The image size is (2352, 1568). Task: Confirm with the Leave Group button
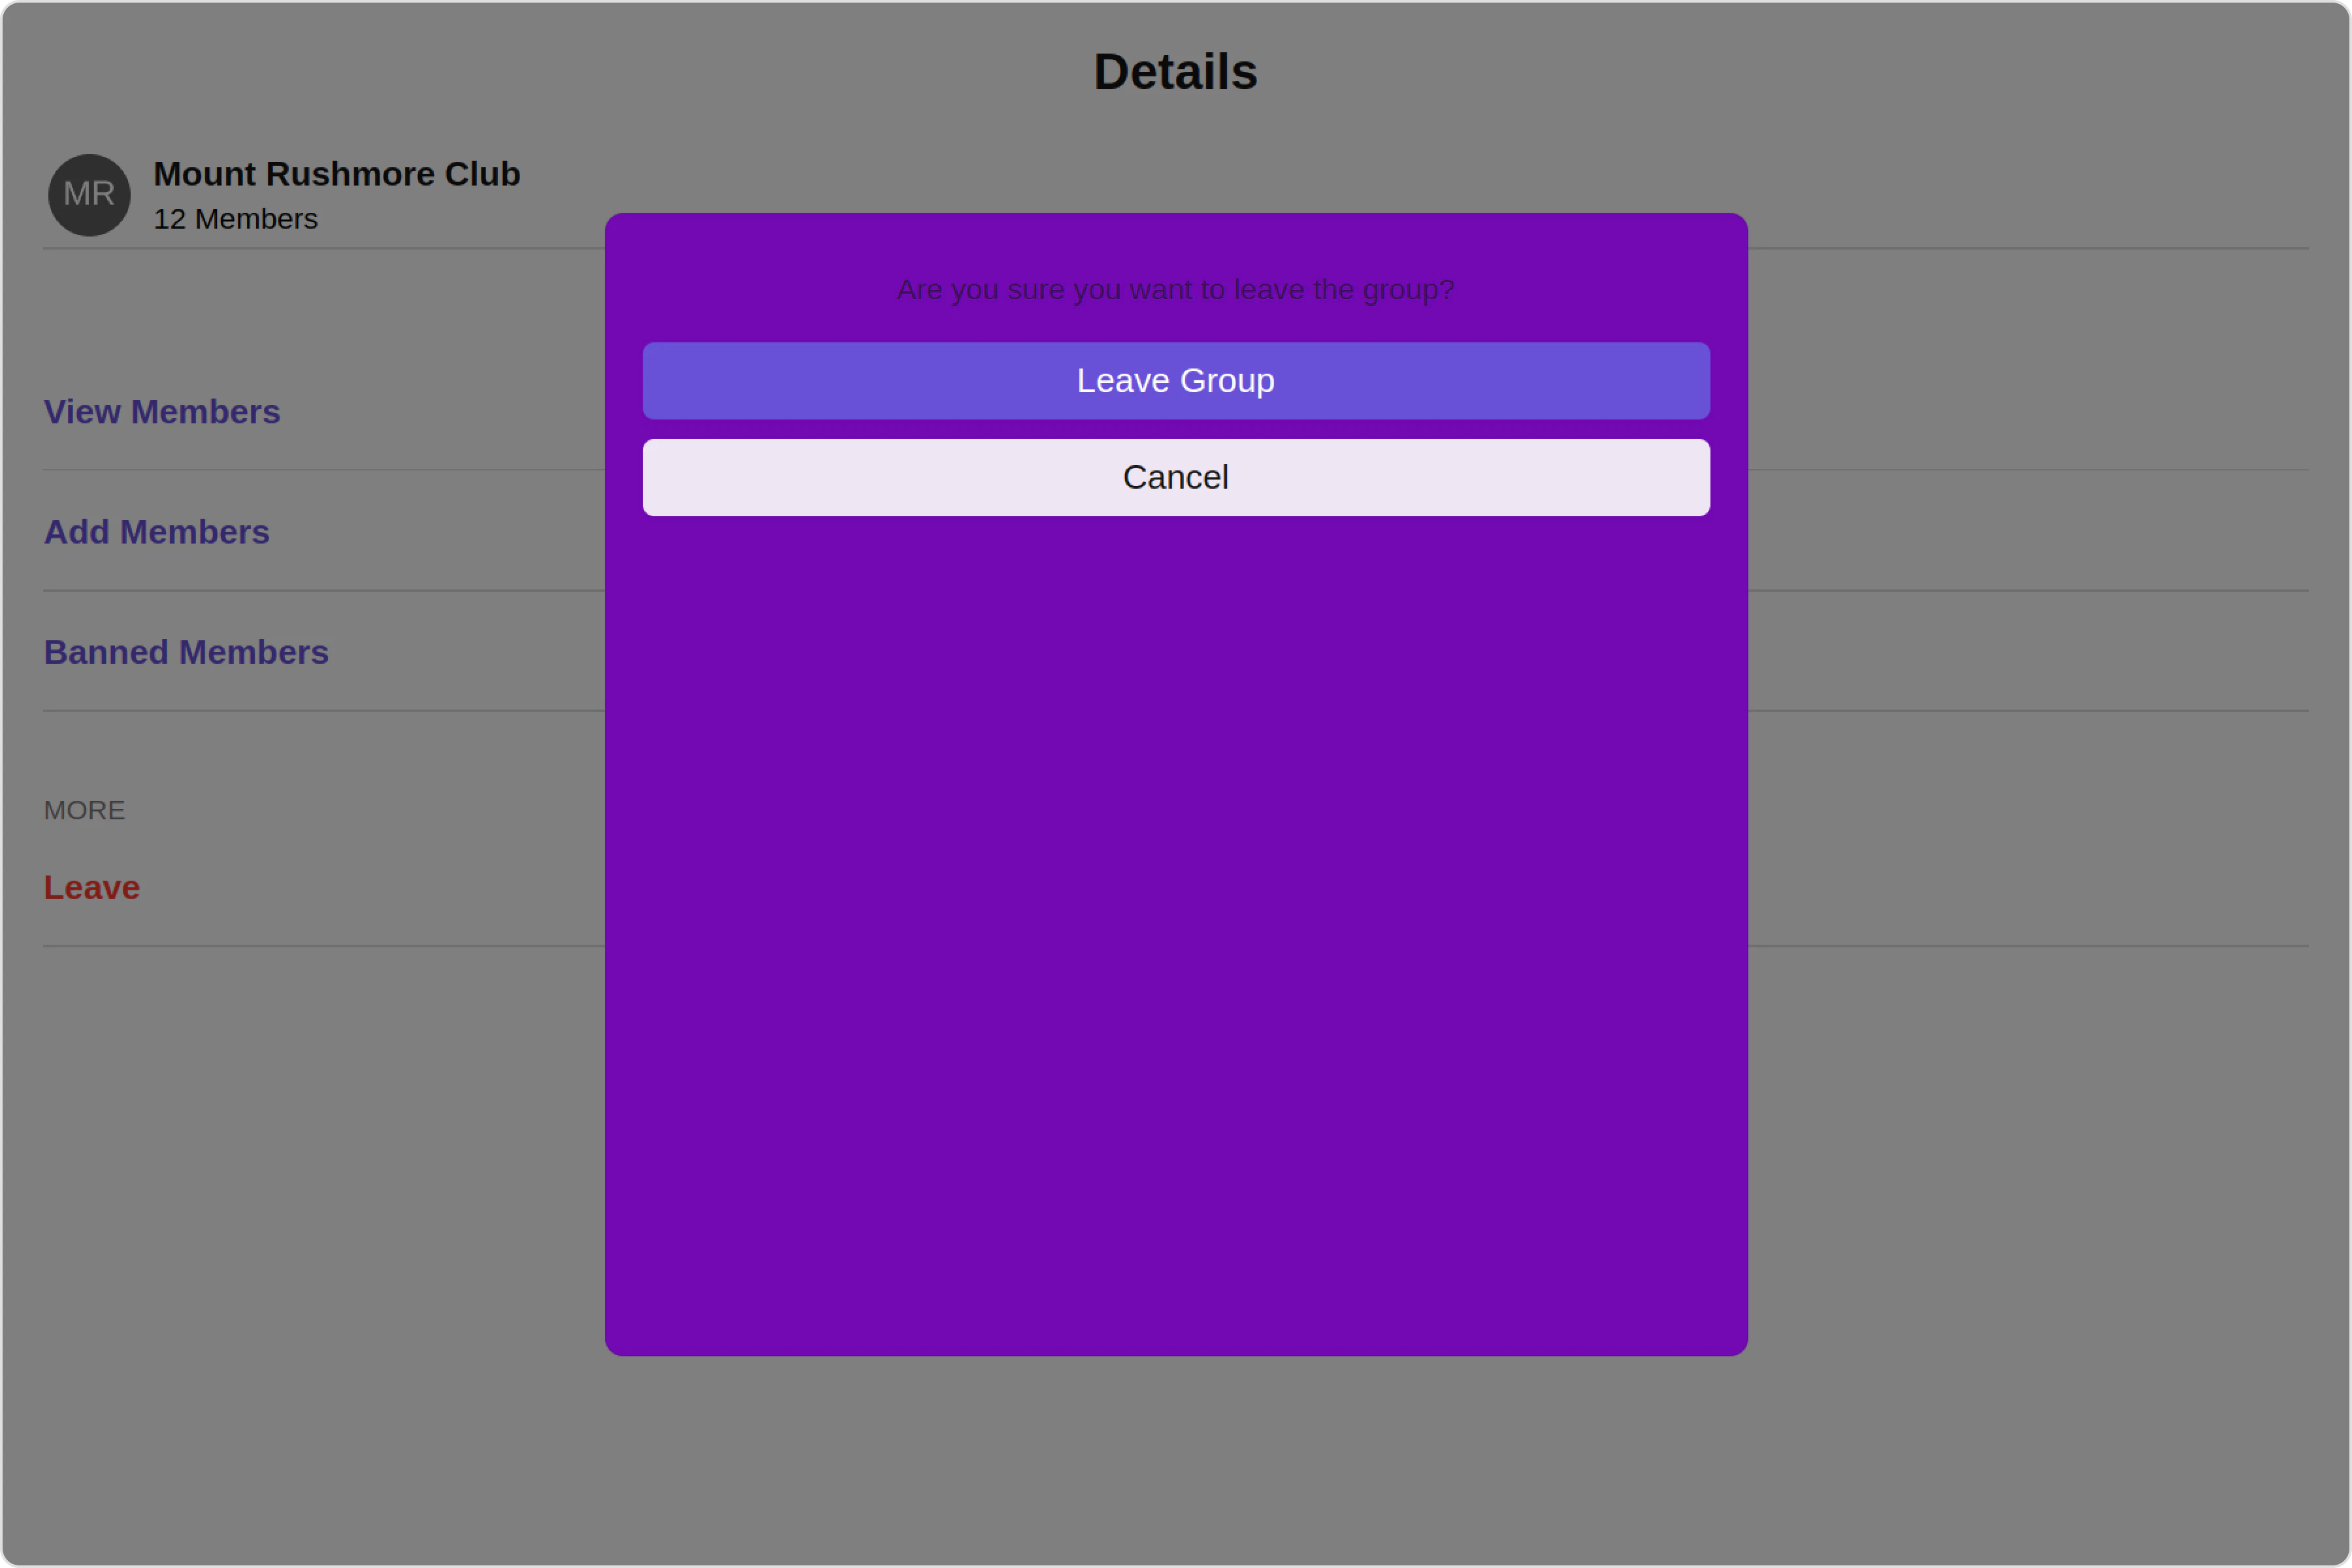coord(1175,381)
